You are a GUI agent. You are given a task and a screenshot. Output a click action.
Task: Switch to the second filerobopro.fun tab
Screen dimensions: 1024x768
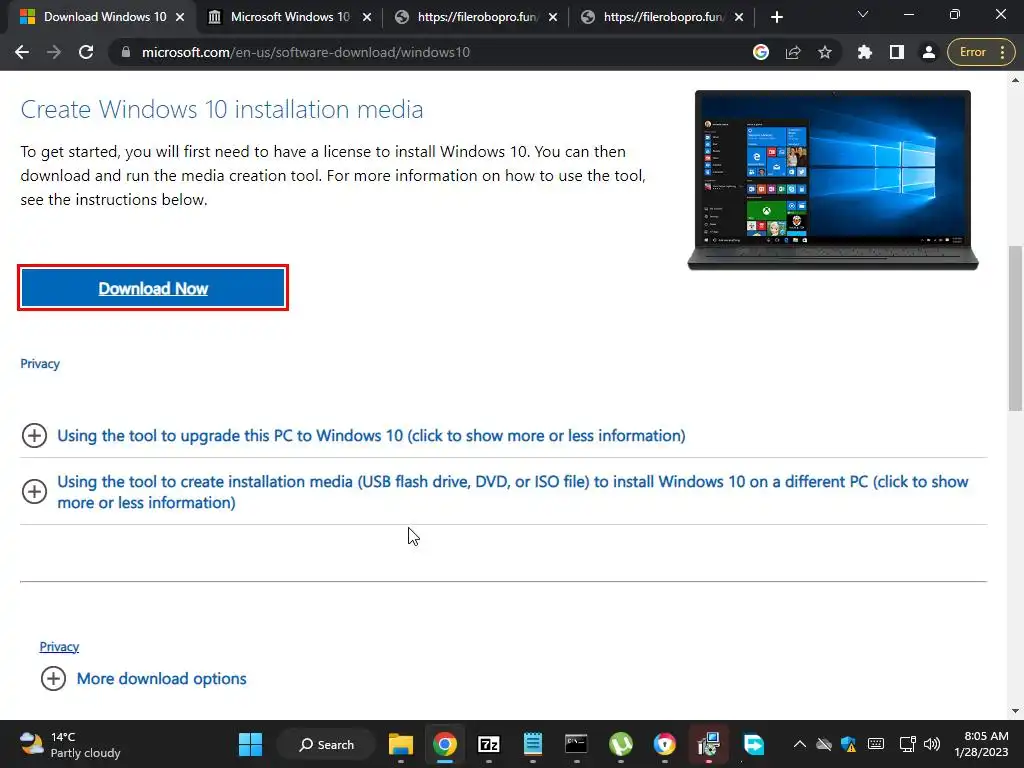pos(654,17)
